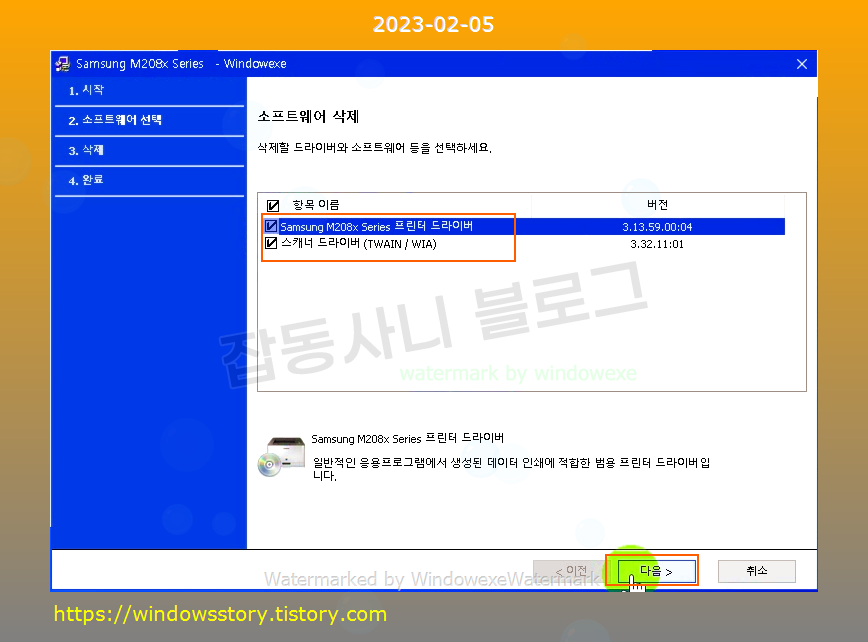Screen dimensions: 868x642
Task: Select the Samsung M208x Series 프린터 드라이버 row text
Action: pos(376,226)
